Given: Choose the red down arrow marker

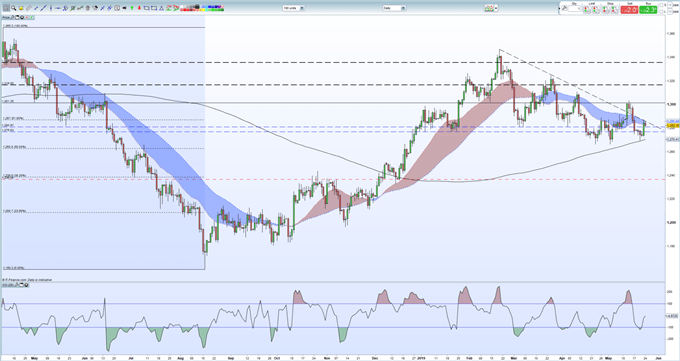Looking at the screenshot, I should pos(139,8).
